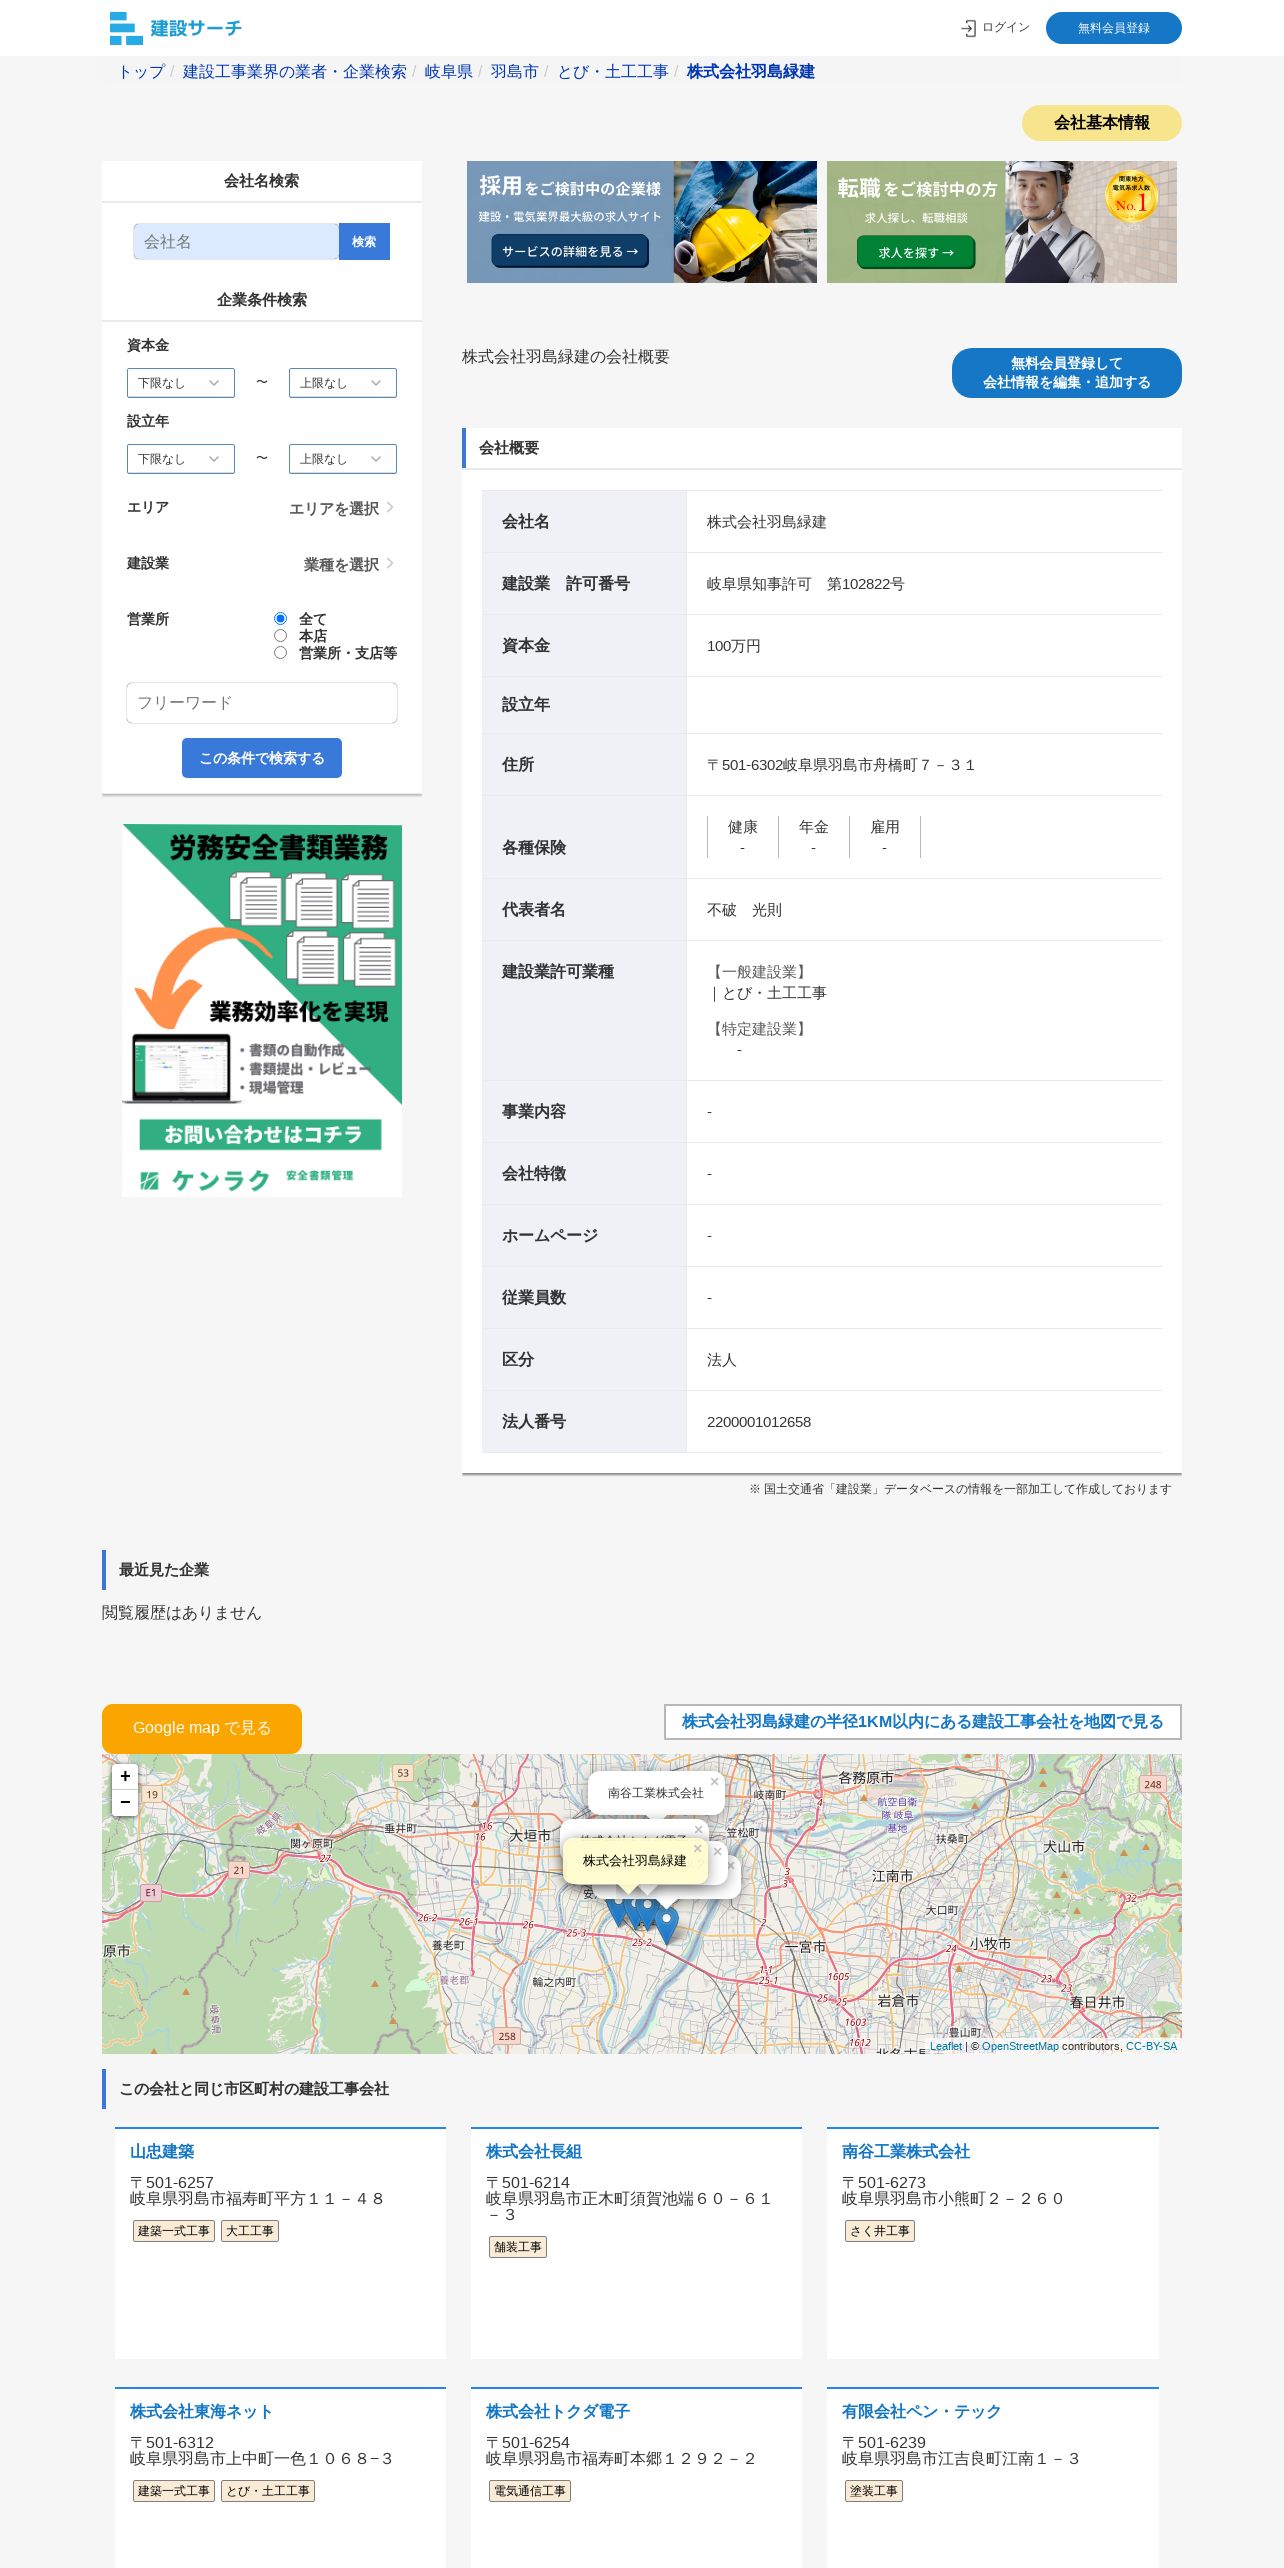Select the 本店 office radio button
1284x2568 pixels.
[x=280, y=636]
